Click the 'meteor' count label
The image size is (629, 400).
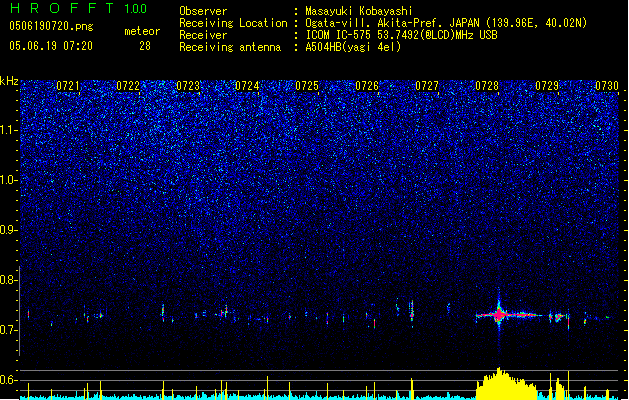pyautogui.click(x=142, y=31)
